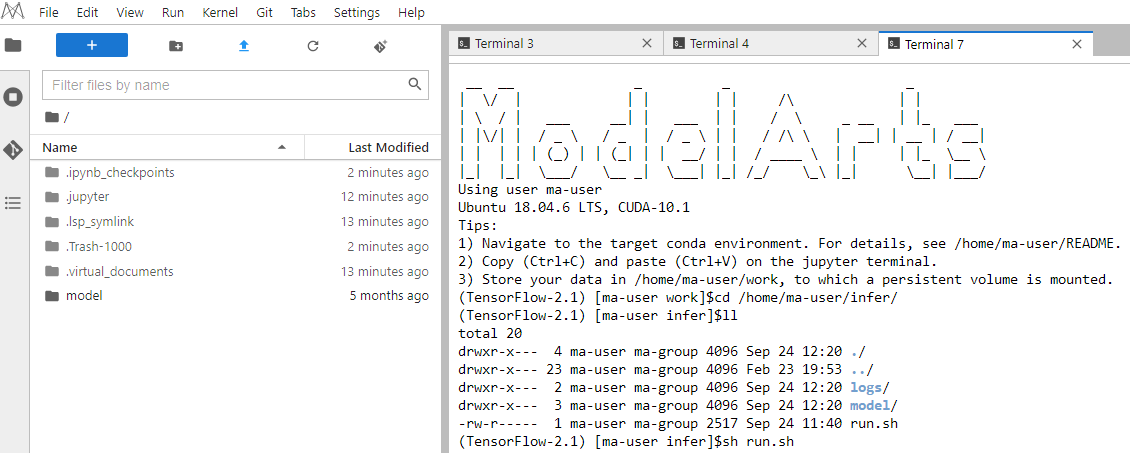This screenshot has height=453, width=1130.
Task: Click the 'total 20' terminal line
Action: [x=490, y=333]
